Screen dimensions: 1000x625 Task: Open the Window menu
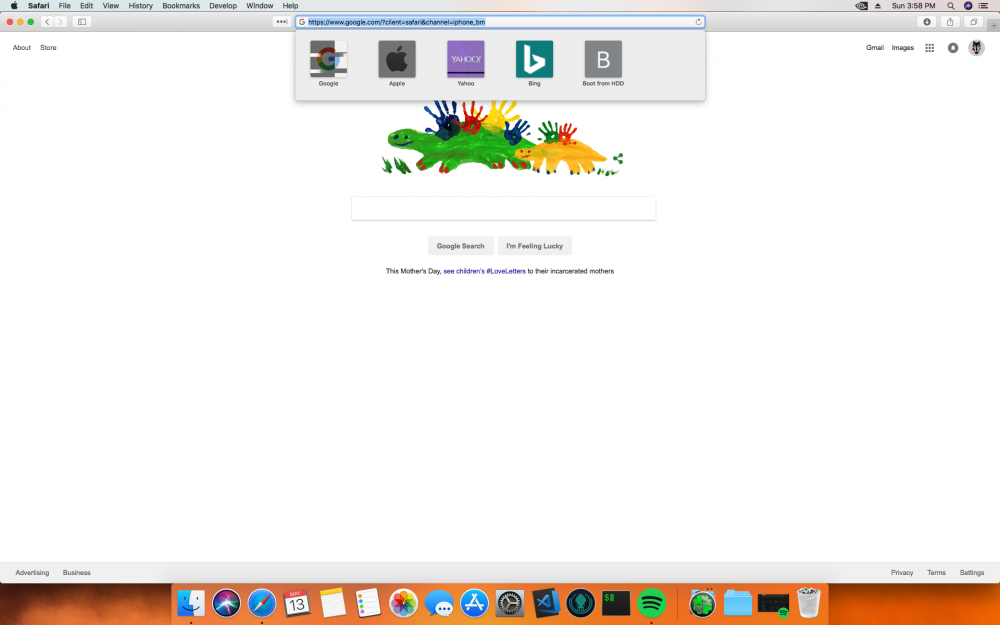[x=260, y=6]
